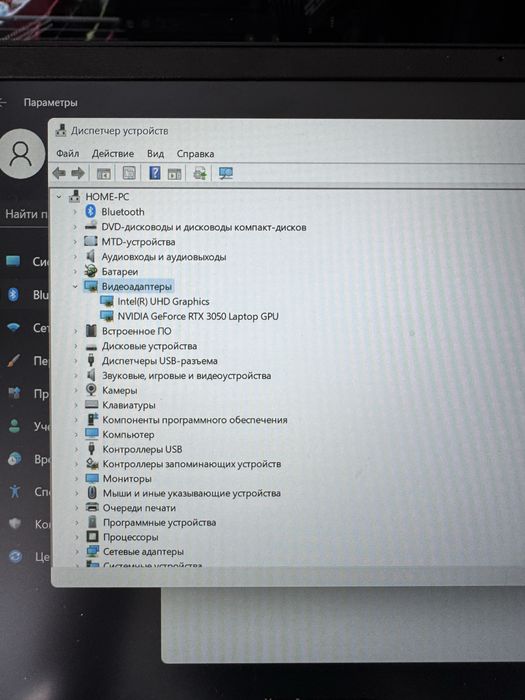The height and width of the screenshot is (700, 525).
Task: Expand the MTD-устройства arrow
Action: (x=75, y=242)
